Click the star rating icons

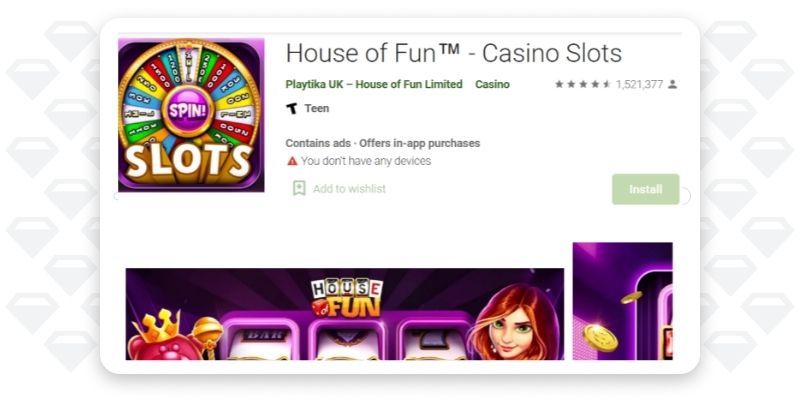(583, 84)
